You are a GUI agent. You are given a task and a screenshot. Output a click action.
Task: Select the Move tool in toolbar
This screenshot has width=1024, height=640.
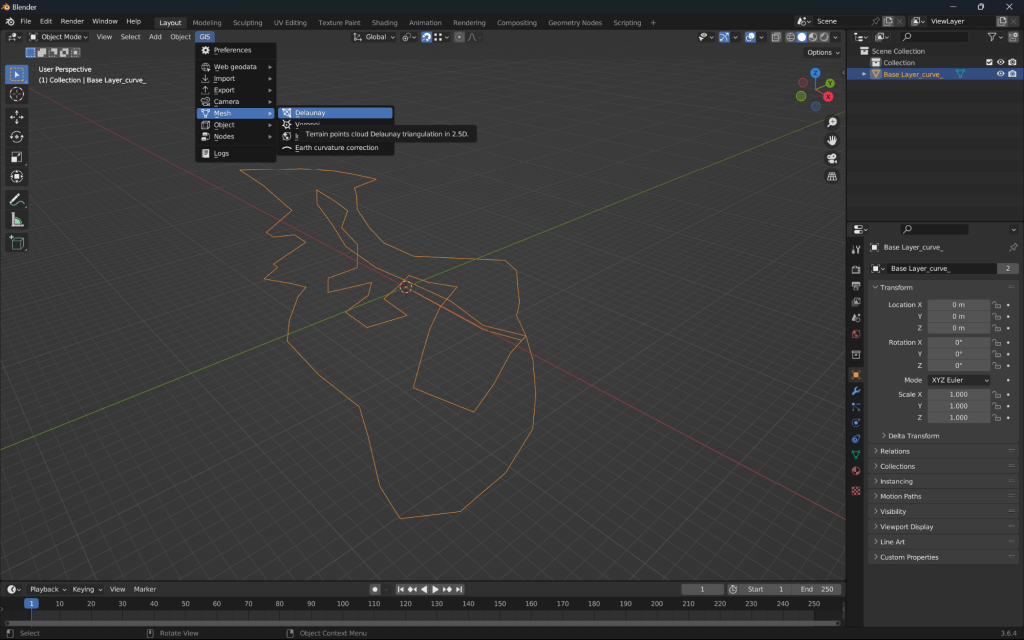17,117
